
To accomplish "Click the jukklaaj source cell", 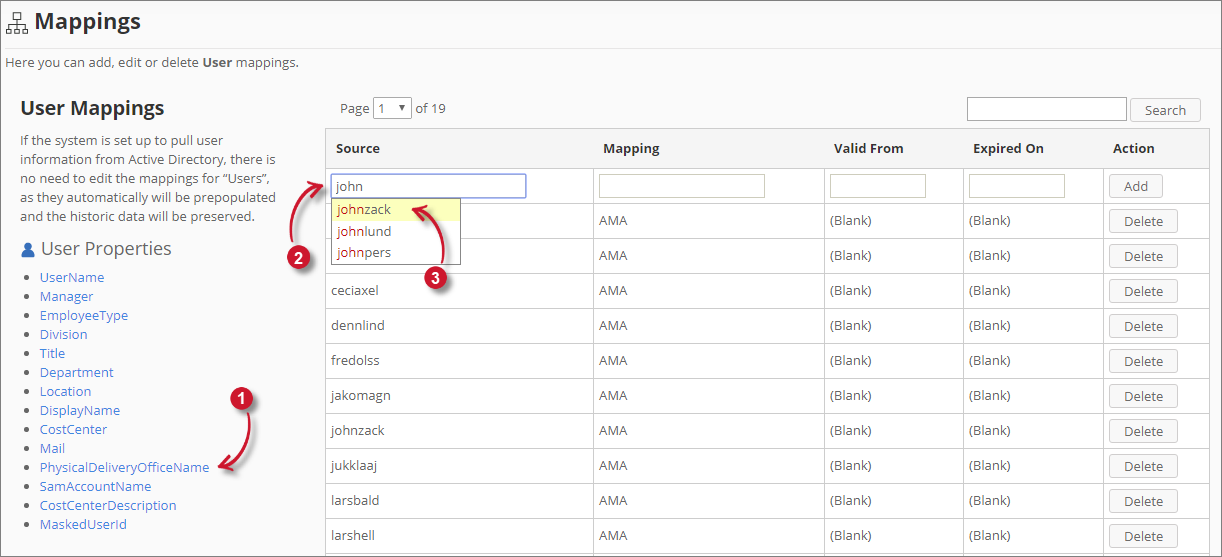I will pos(460,466).
